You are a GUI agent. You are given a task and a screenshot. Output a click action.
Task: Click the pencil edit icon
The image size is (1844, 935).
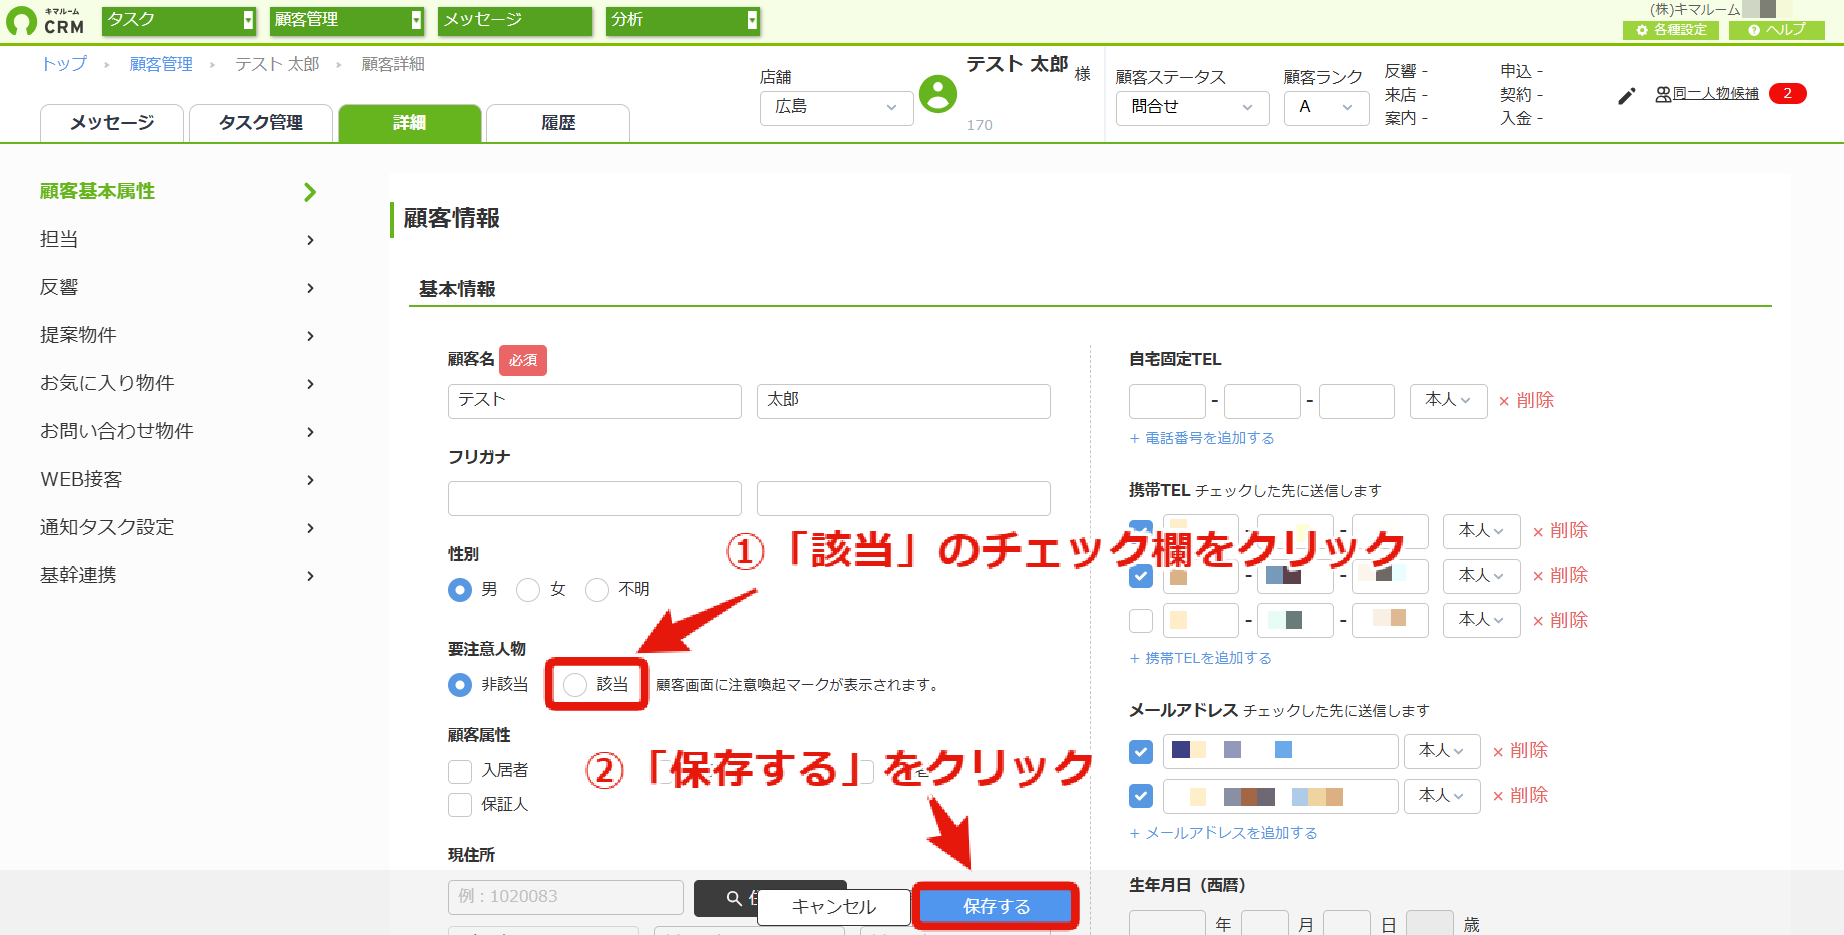click(1627, 96)
